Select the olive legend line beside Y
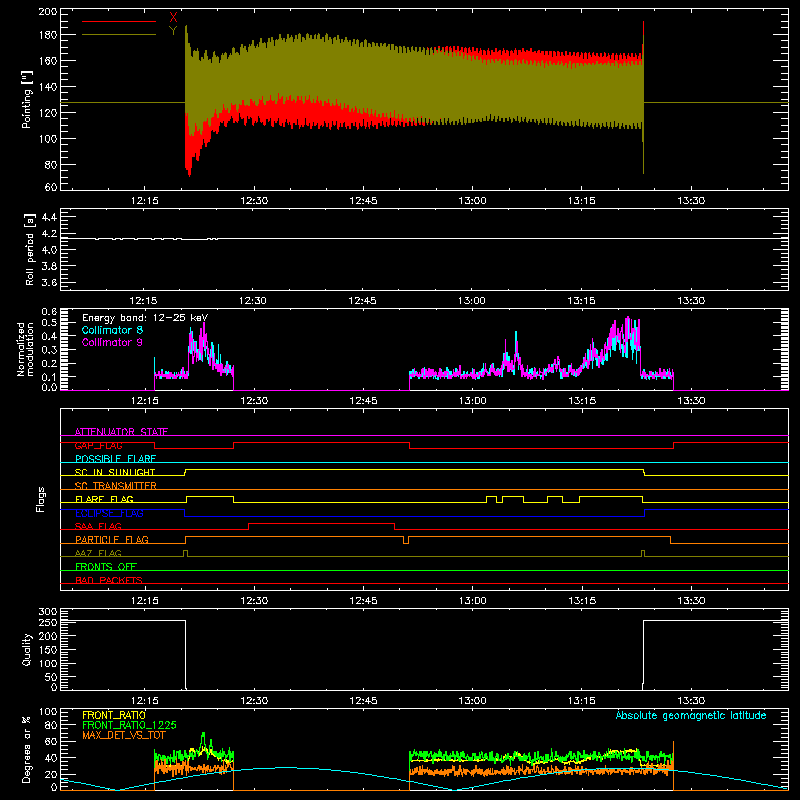 click(119, 34)
